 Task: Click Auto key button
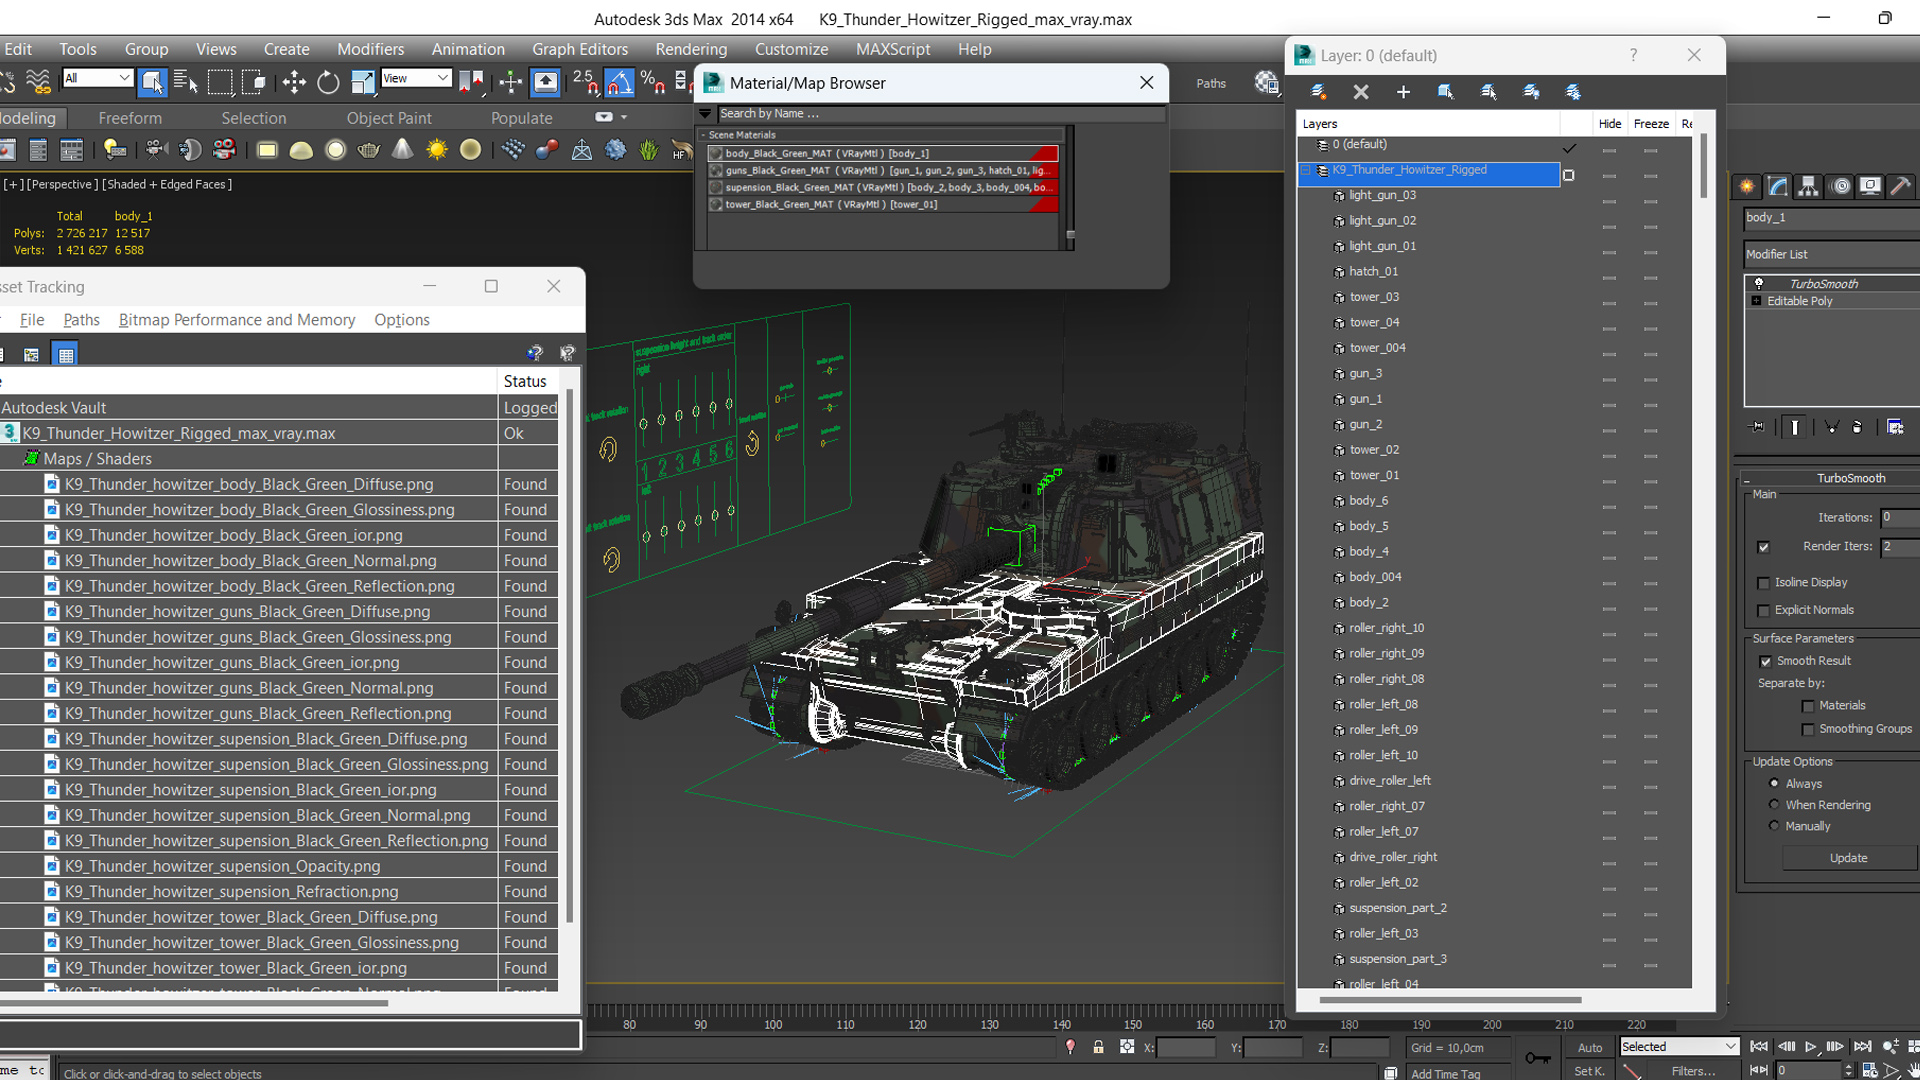click(1590, 1047)
